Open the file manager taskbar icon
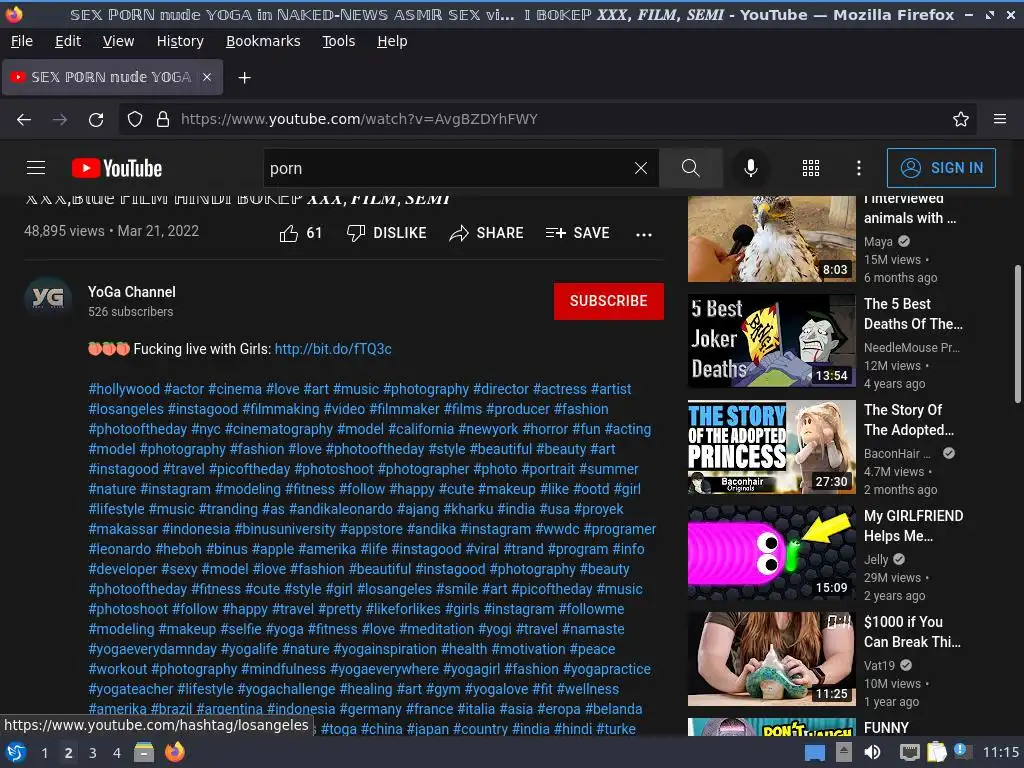This screenshot has width=1024, height=768. (144, 752)
